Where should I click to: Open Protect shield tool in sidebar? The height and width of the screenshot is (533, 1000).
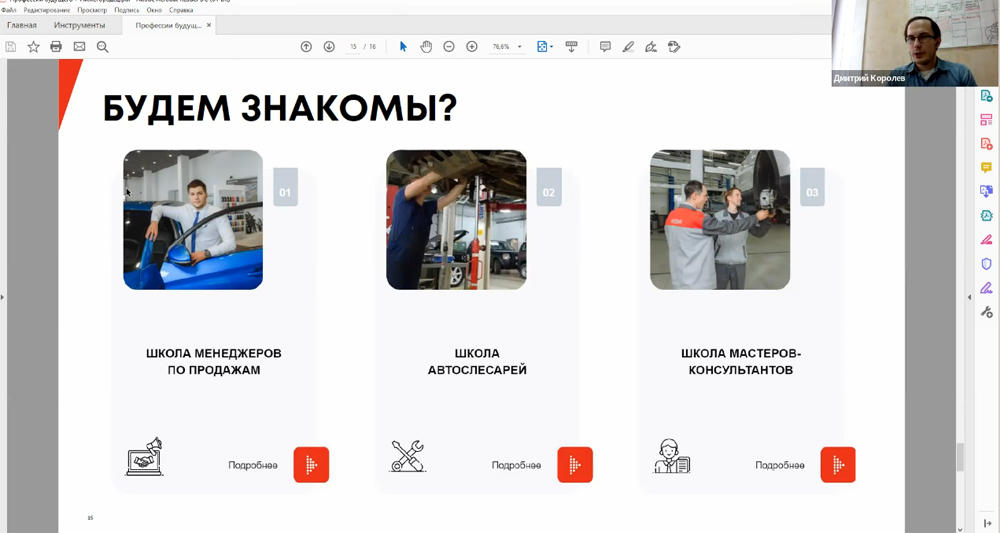click(986, 263)
